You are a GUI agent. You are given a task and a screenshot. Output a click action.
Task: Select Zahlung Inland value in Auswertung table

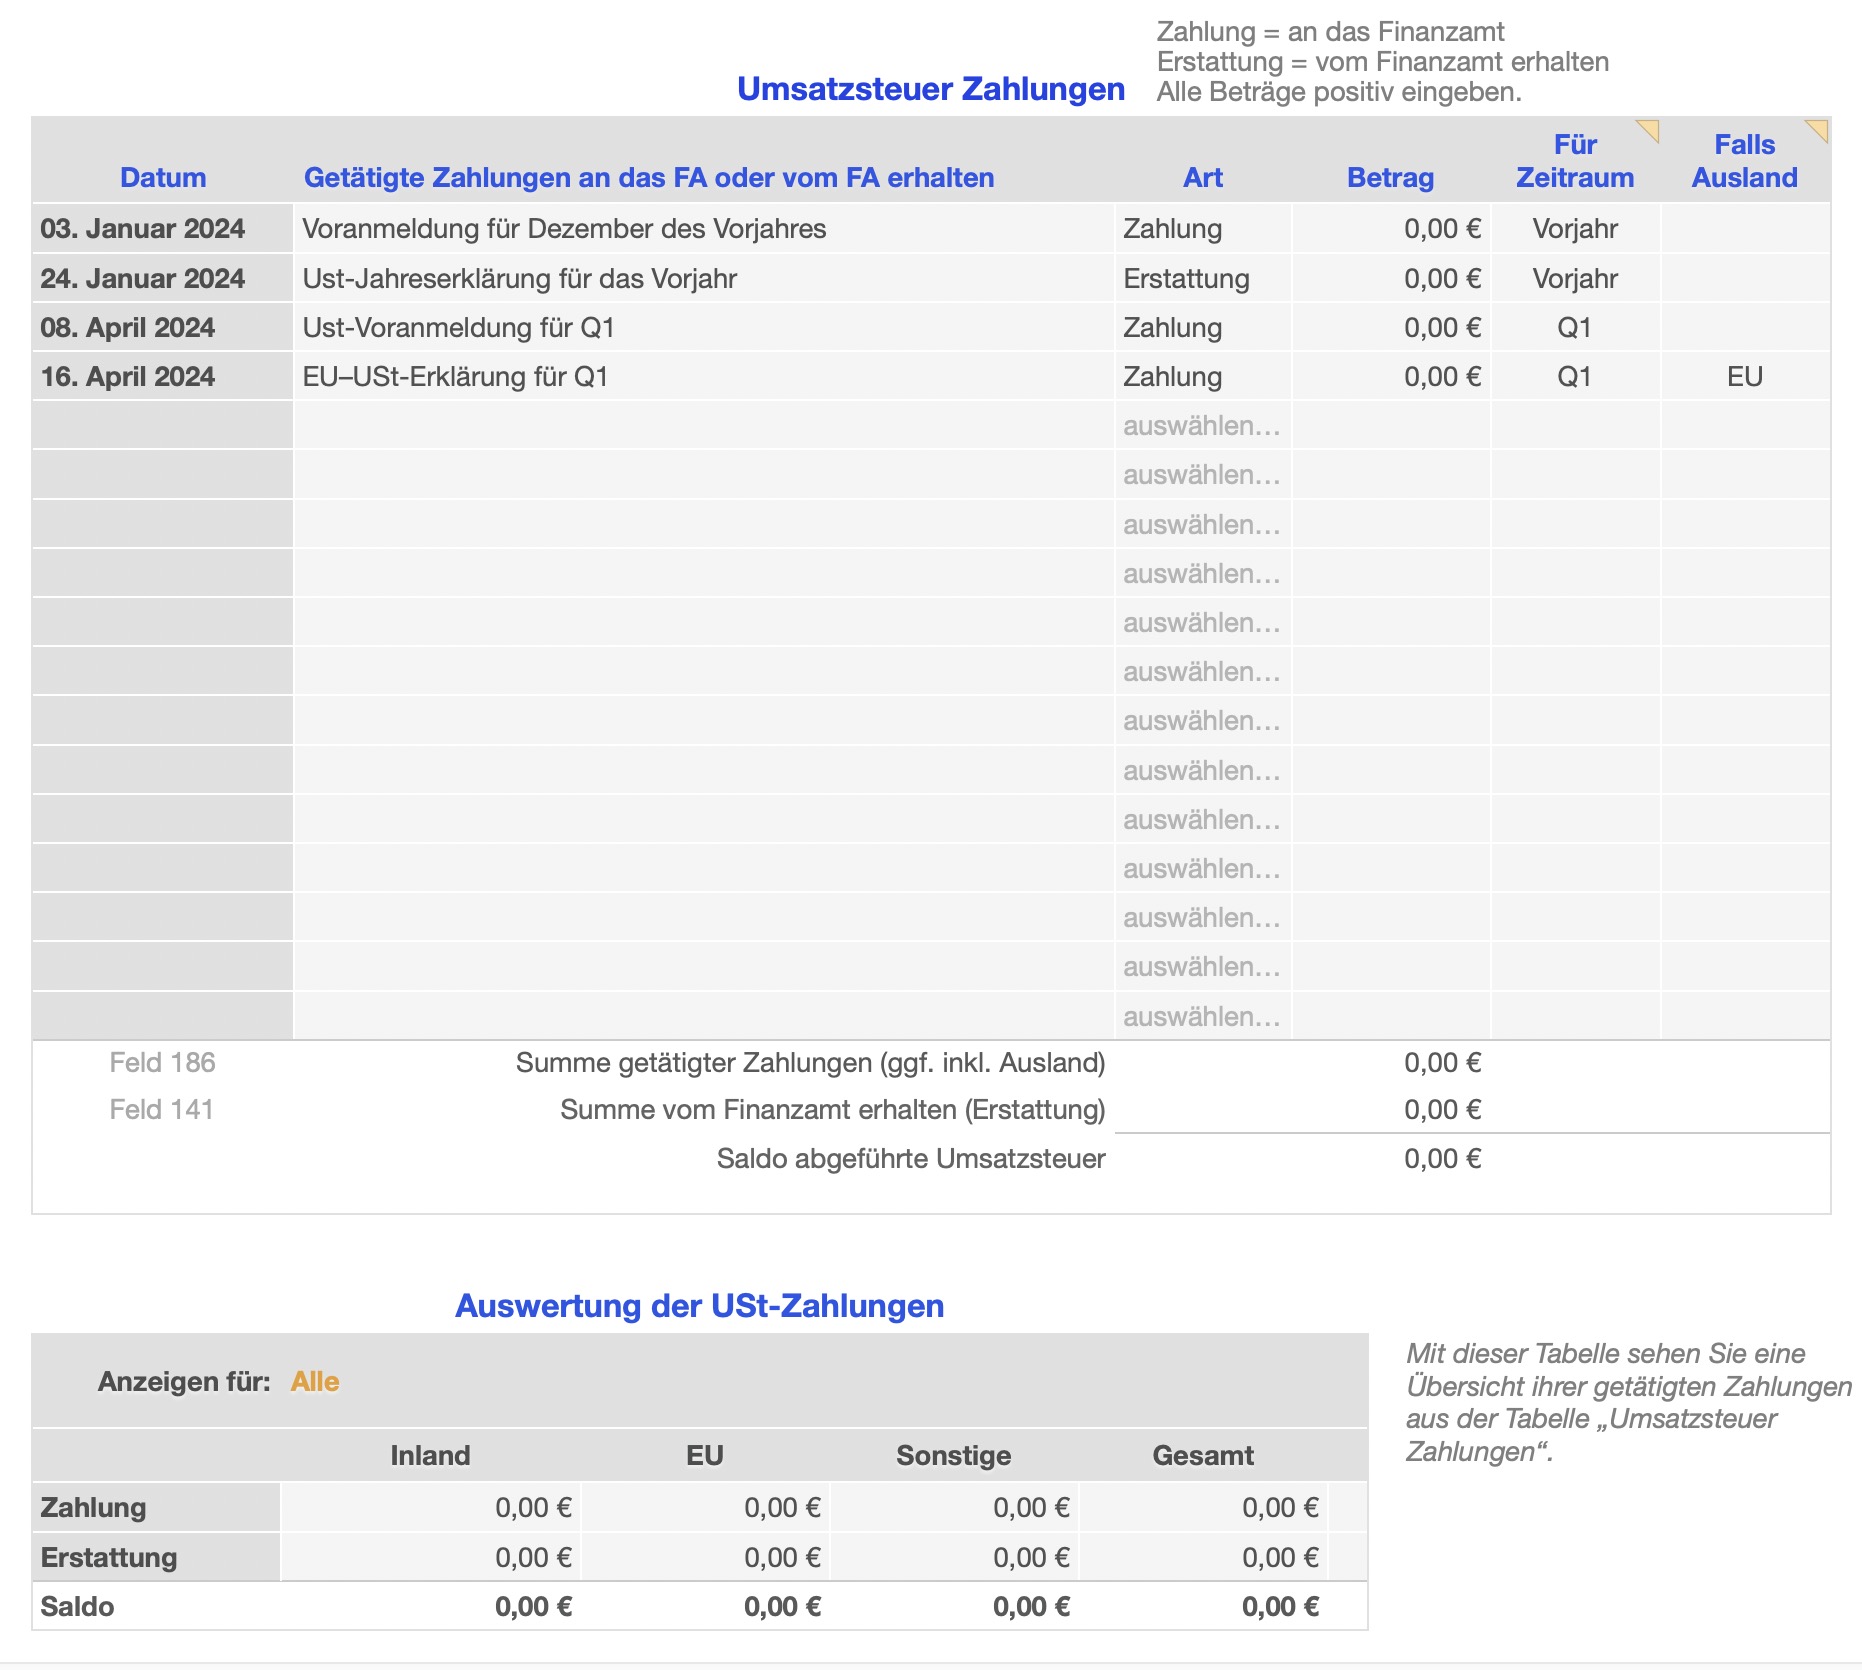pos(532,1508)
